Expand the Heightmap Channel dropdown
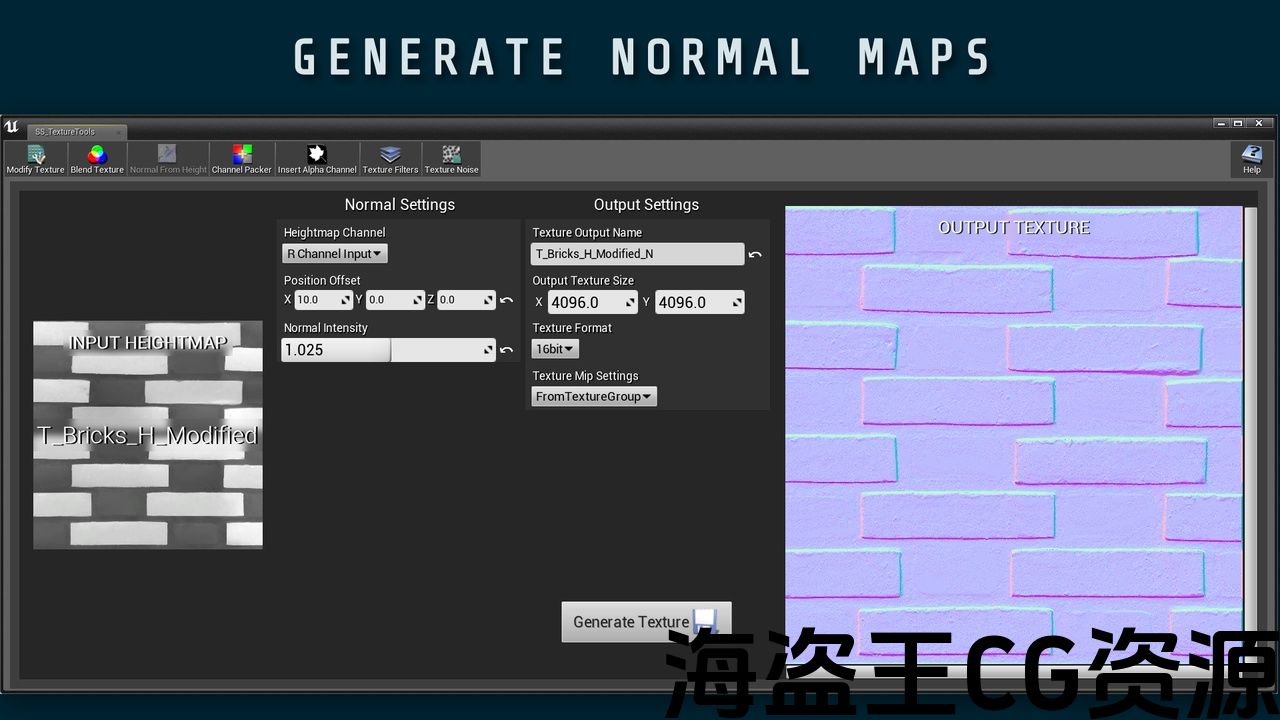Viewport: 1280px width, 720px height. [335, 254]
